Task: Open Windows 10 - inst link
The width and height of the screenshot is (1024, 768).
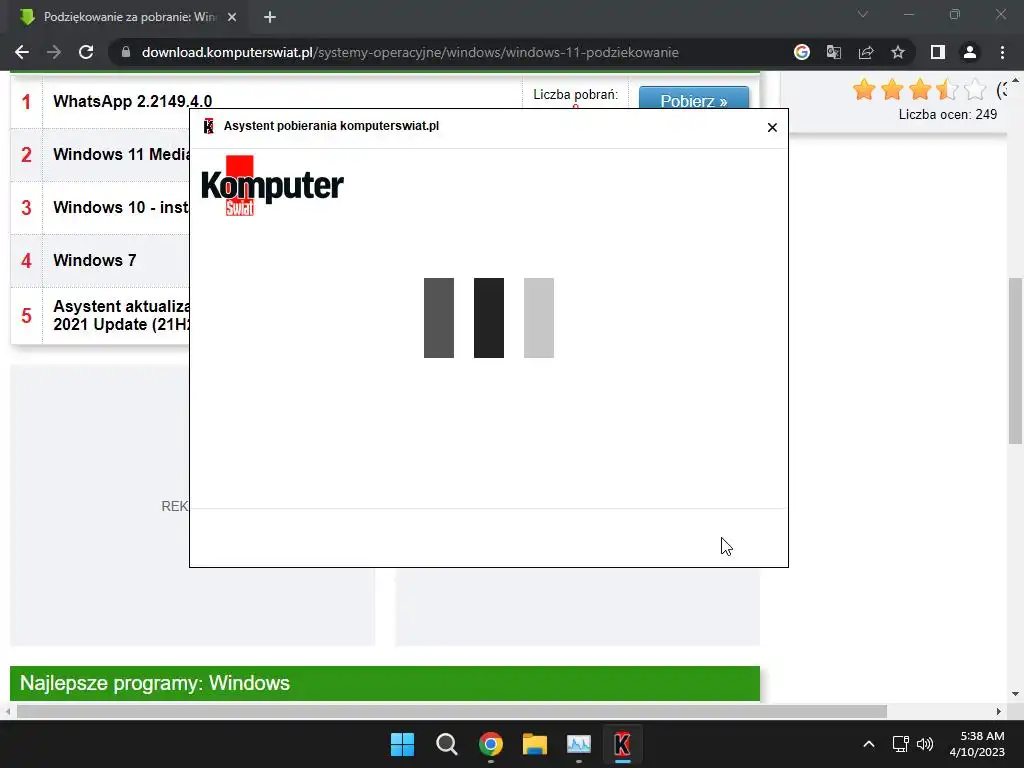Action: [x=121, y=207]
